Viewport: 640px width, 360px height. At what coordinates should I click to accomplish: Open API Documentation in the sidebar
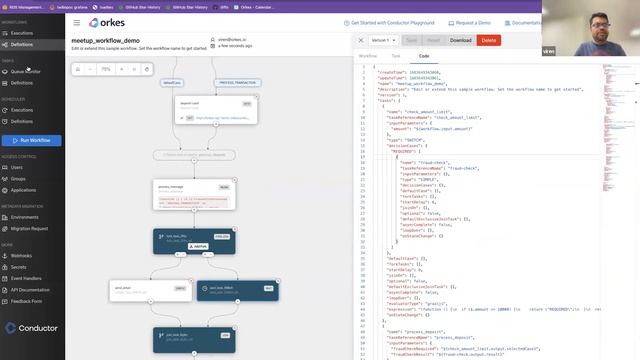pyautogui.click(x=30, y=290)
